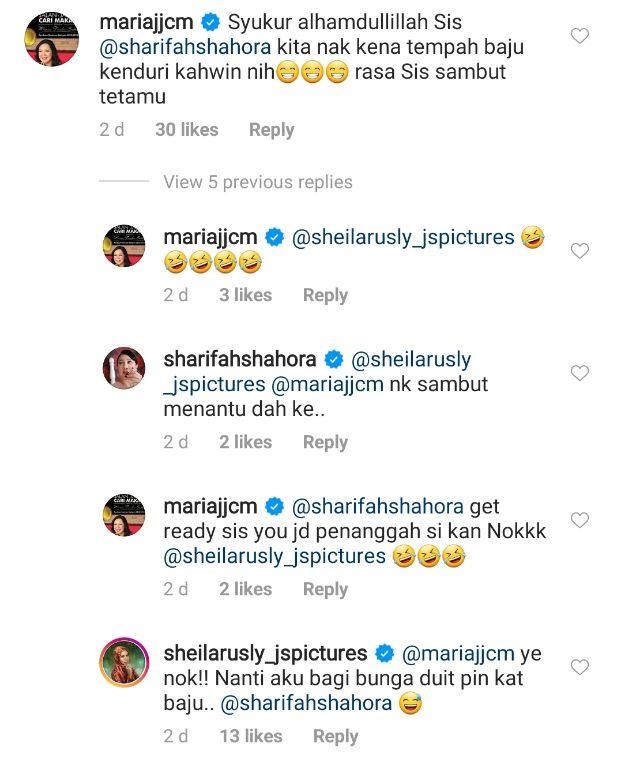Open sharifahshahora username link
Image resolution: width=623 pixels, height=766 pixels.
coord(238,359)
